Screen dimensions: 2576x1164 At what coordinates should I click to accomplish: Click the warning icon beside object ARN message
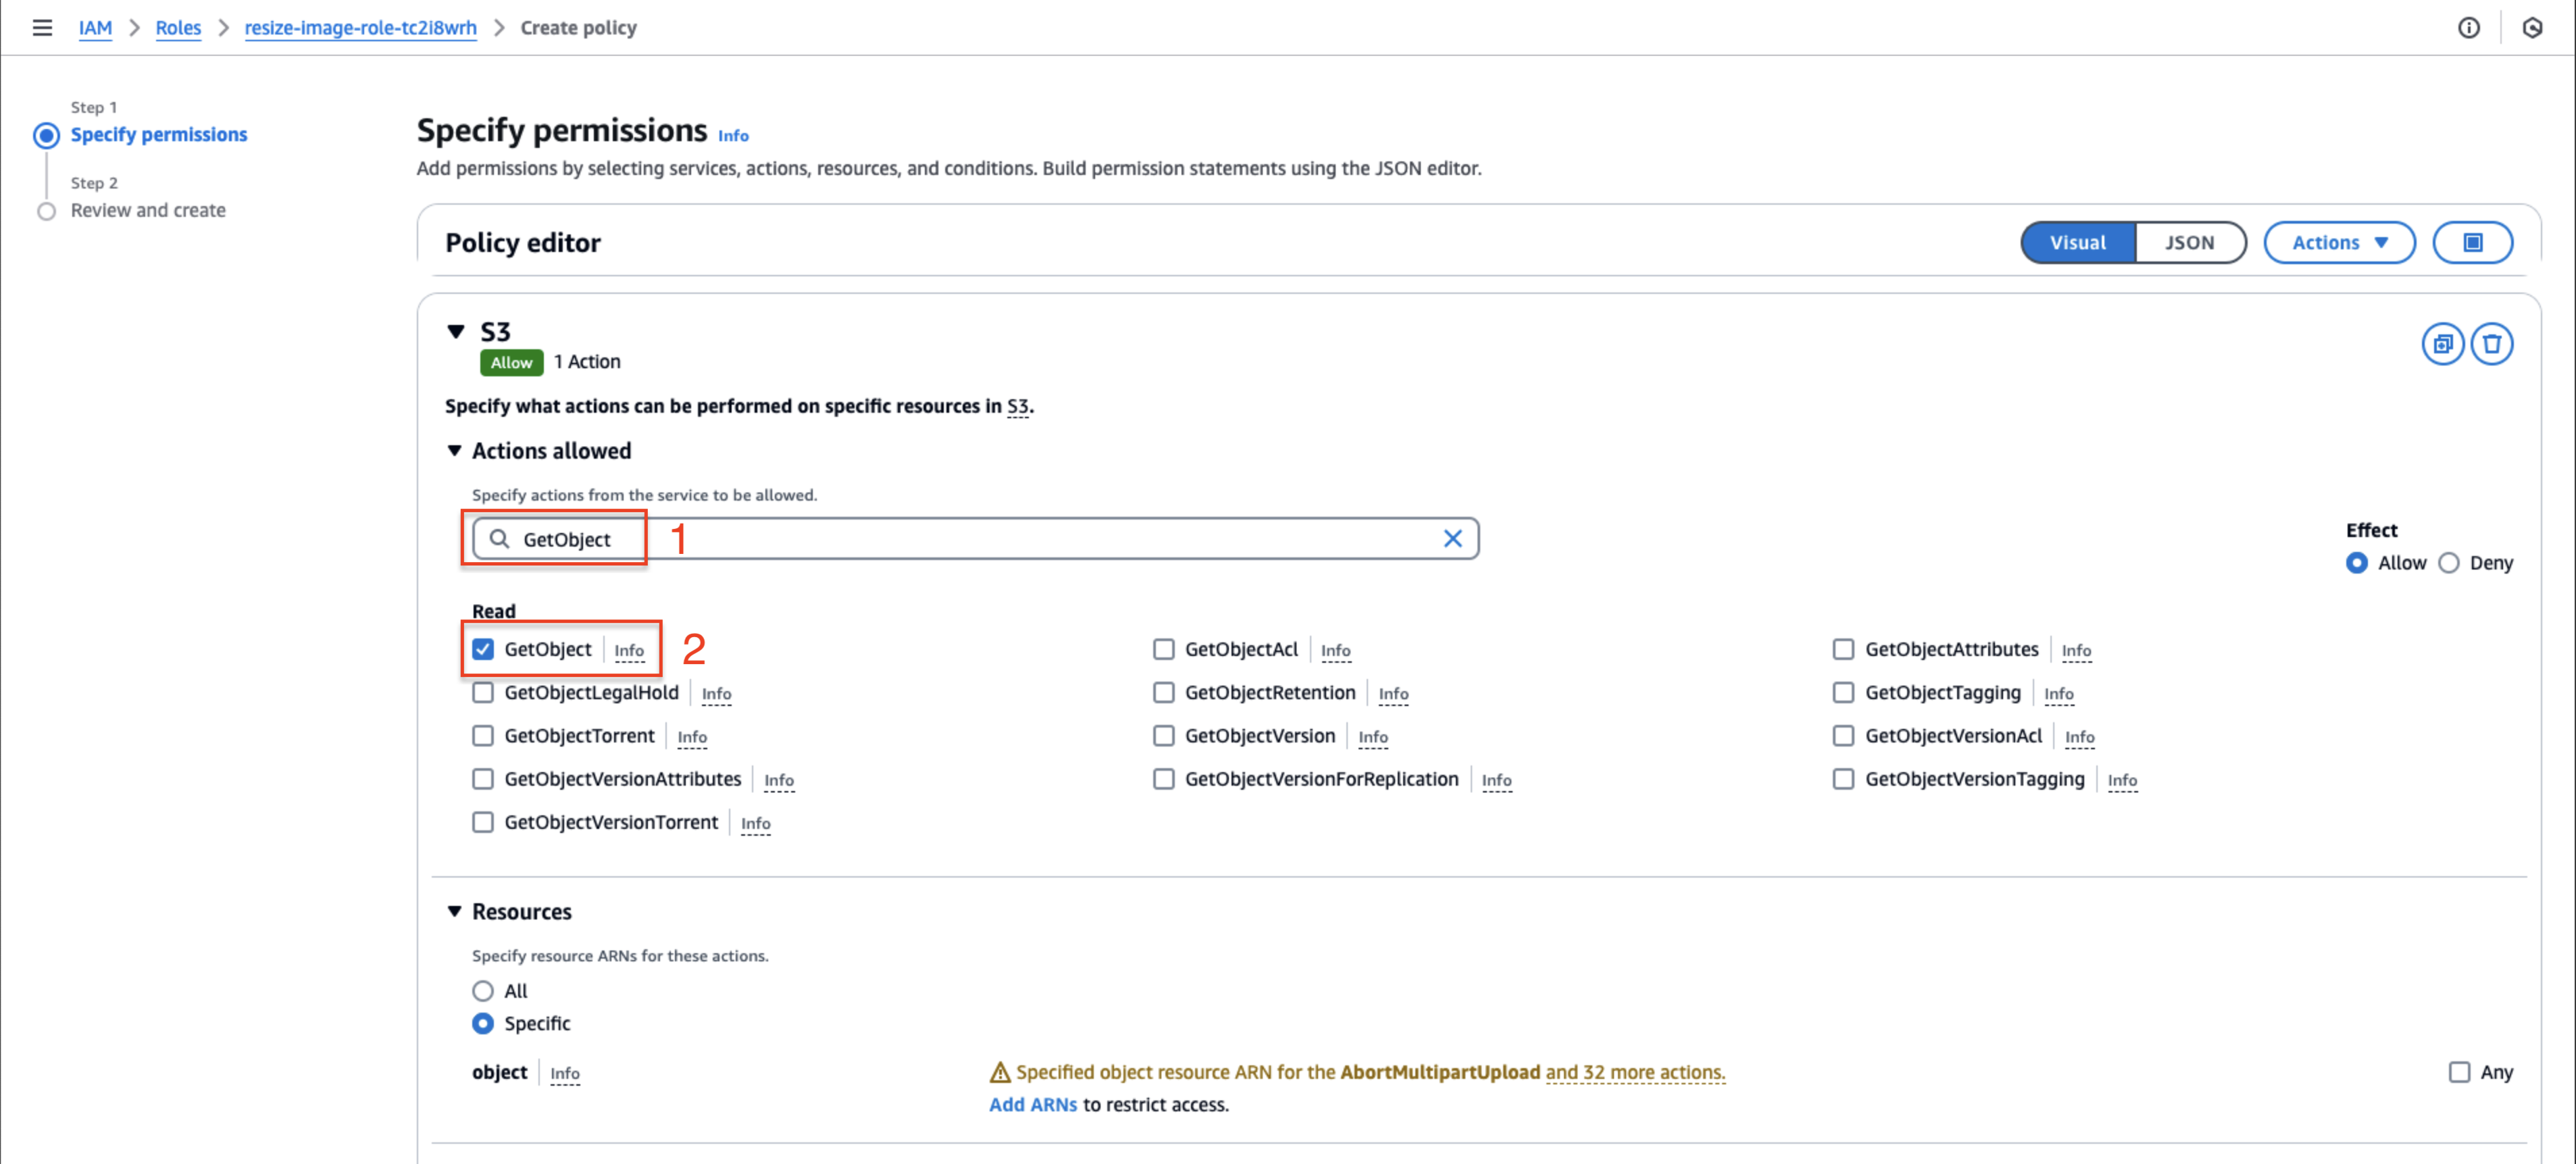(x=999, y=1072)
